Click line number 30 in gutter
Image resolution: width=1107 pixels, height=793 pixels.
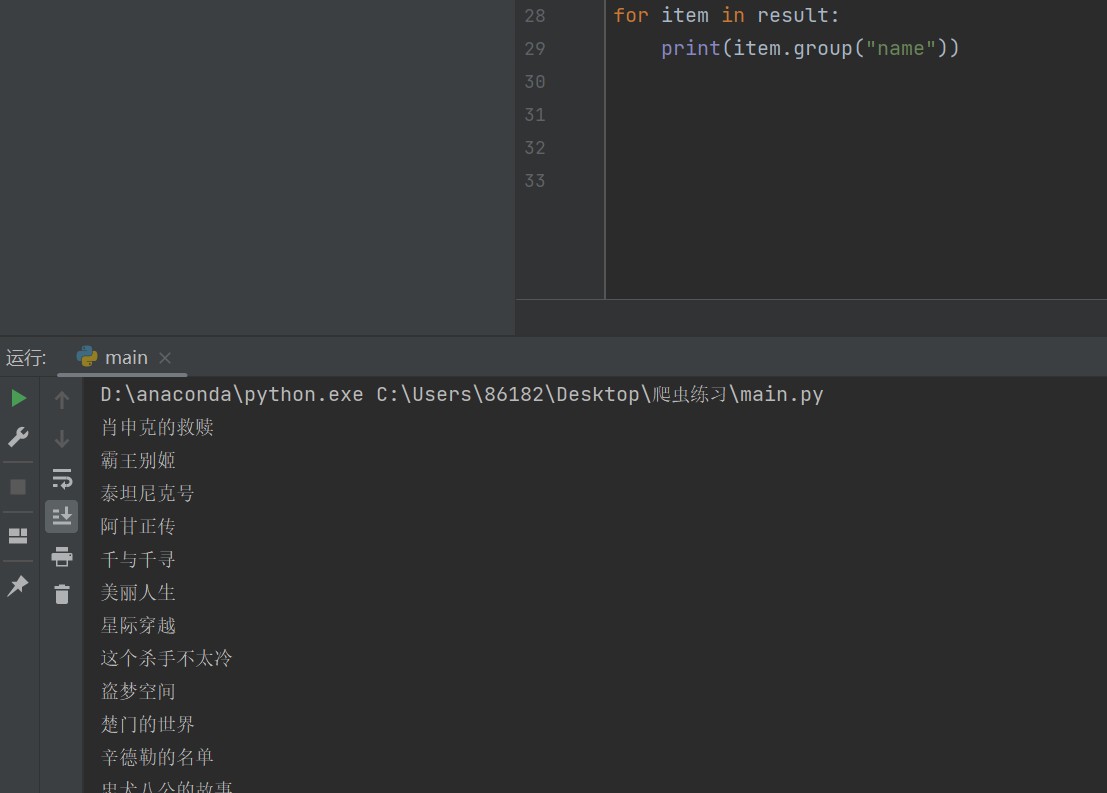coord(535,82)
